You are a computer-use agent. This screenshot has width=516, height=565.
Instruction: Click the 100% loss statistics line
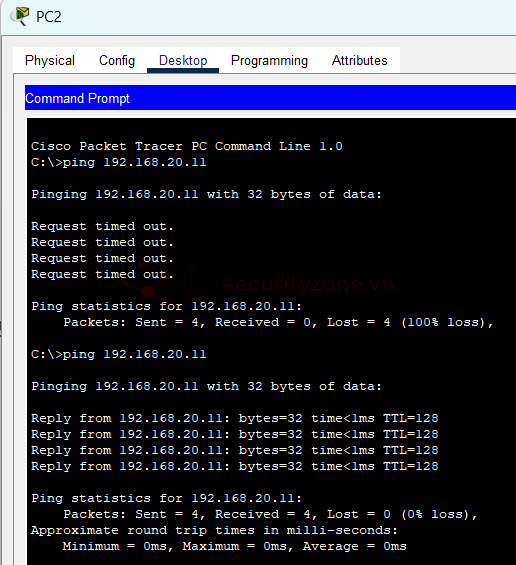tap(278, 322)
